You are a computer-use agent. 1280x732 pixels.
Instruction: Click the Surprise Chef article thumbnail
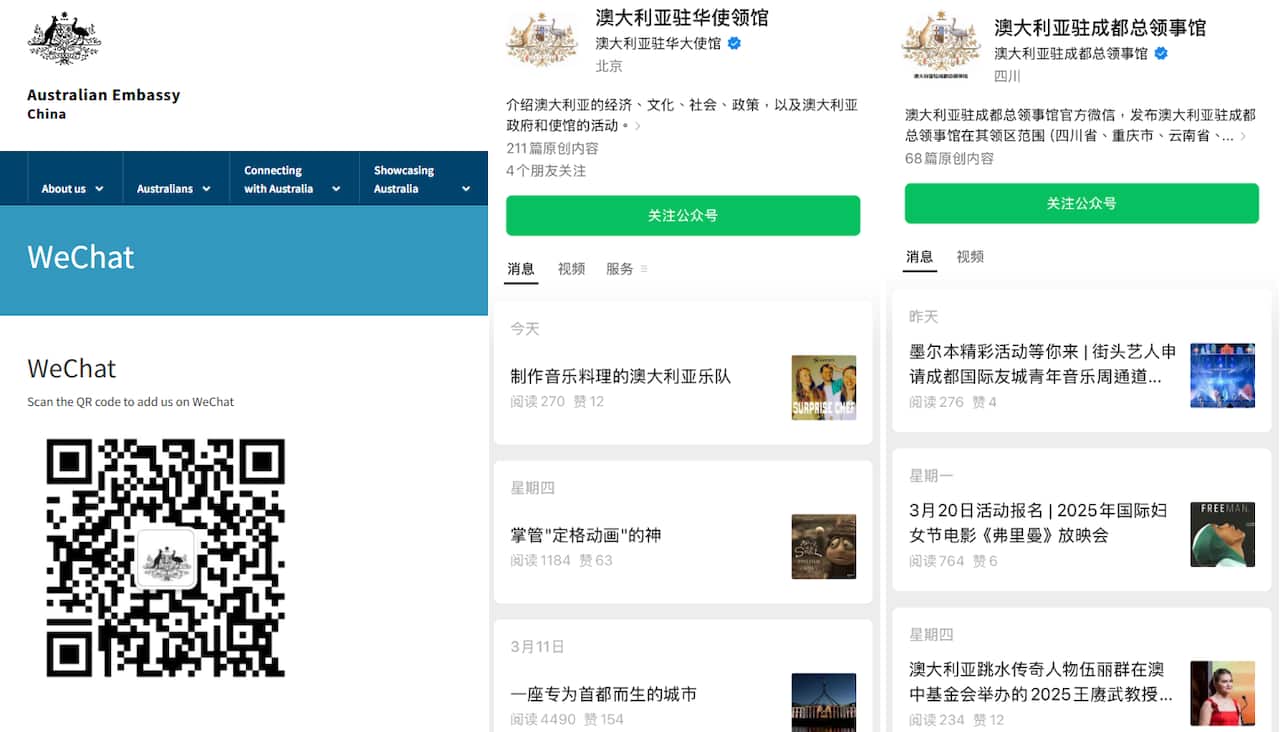[823, 386]
